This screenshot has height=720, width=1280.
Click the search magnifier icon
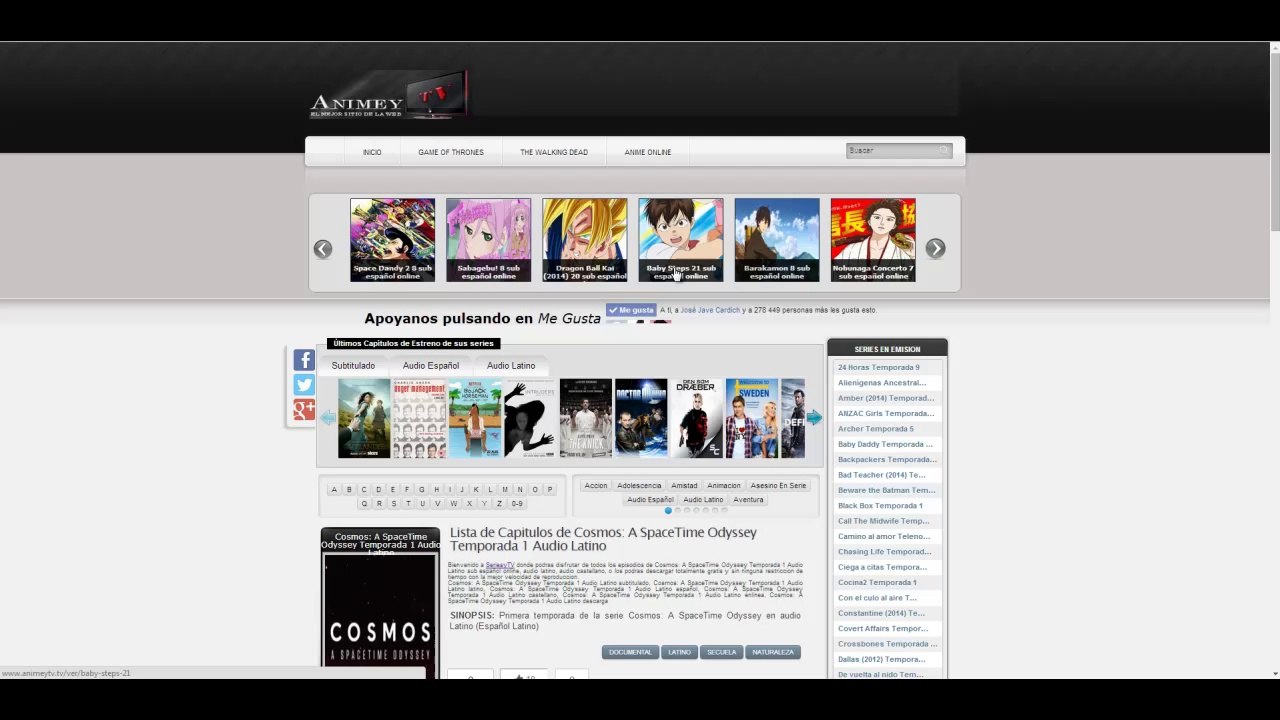tap(942, 150)
